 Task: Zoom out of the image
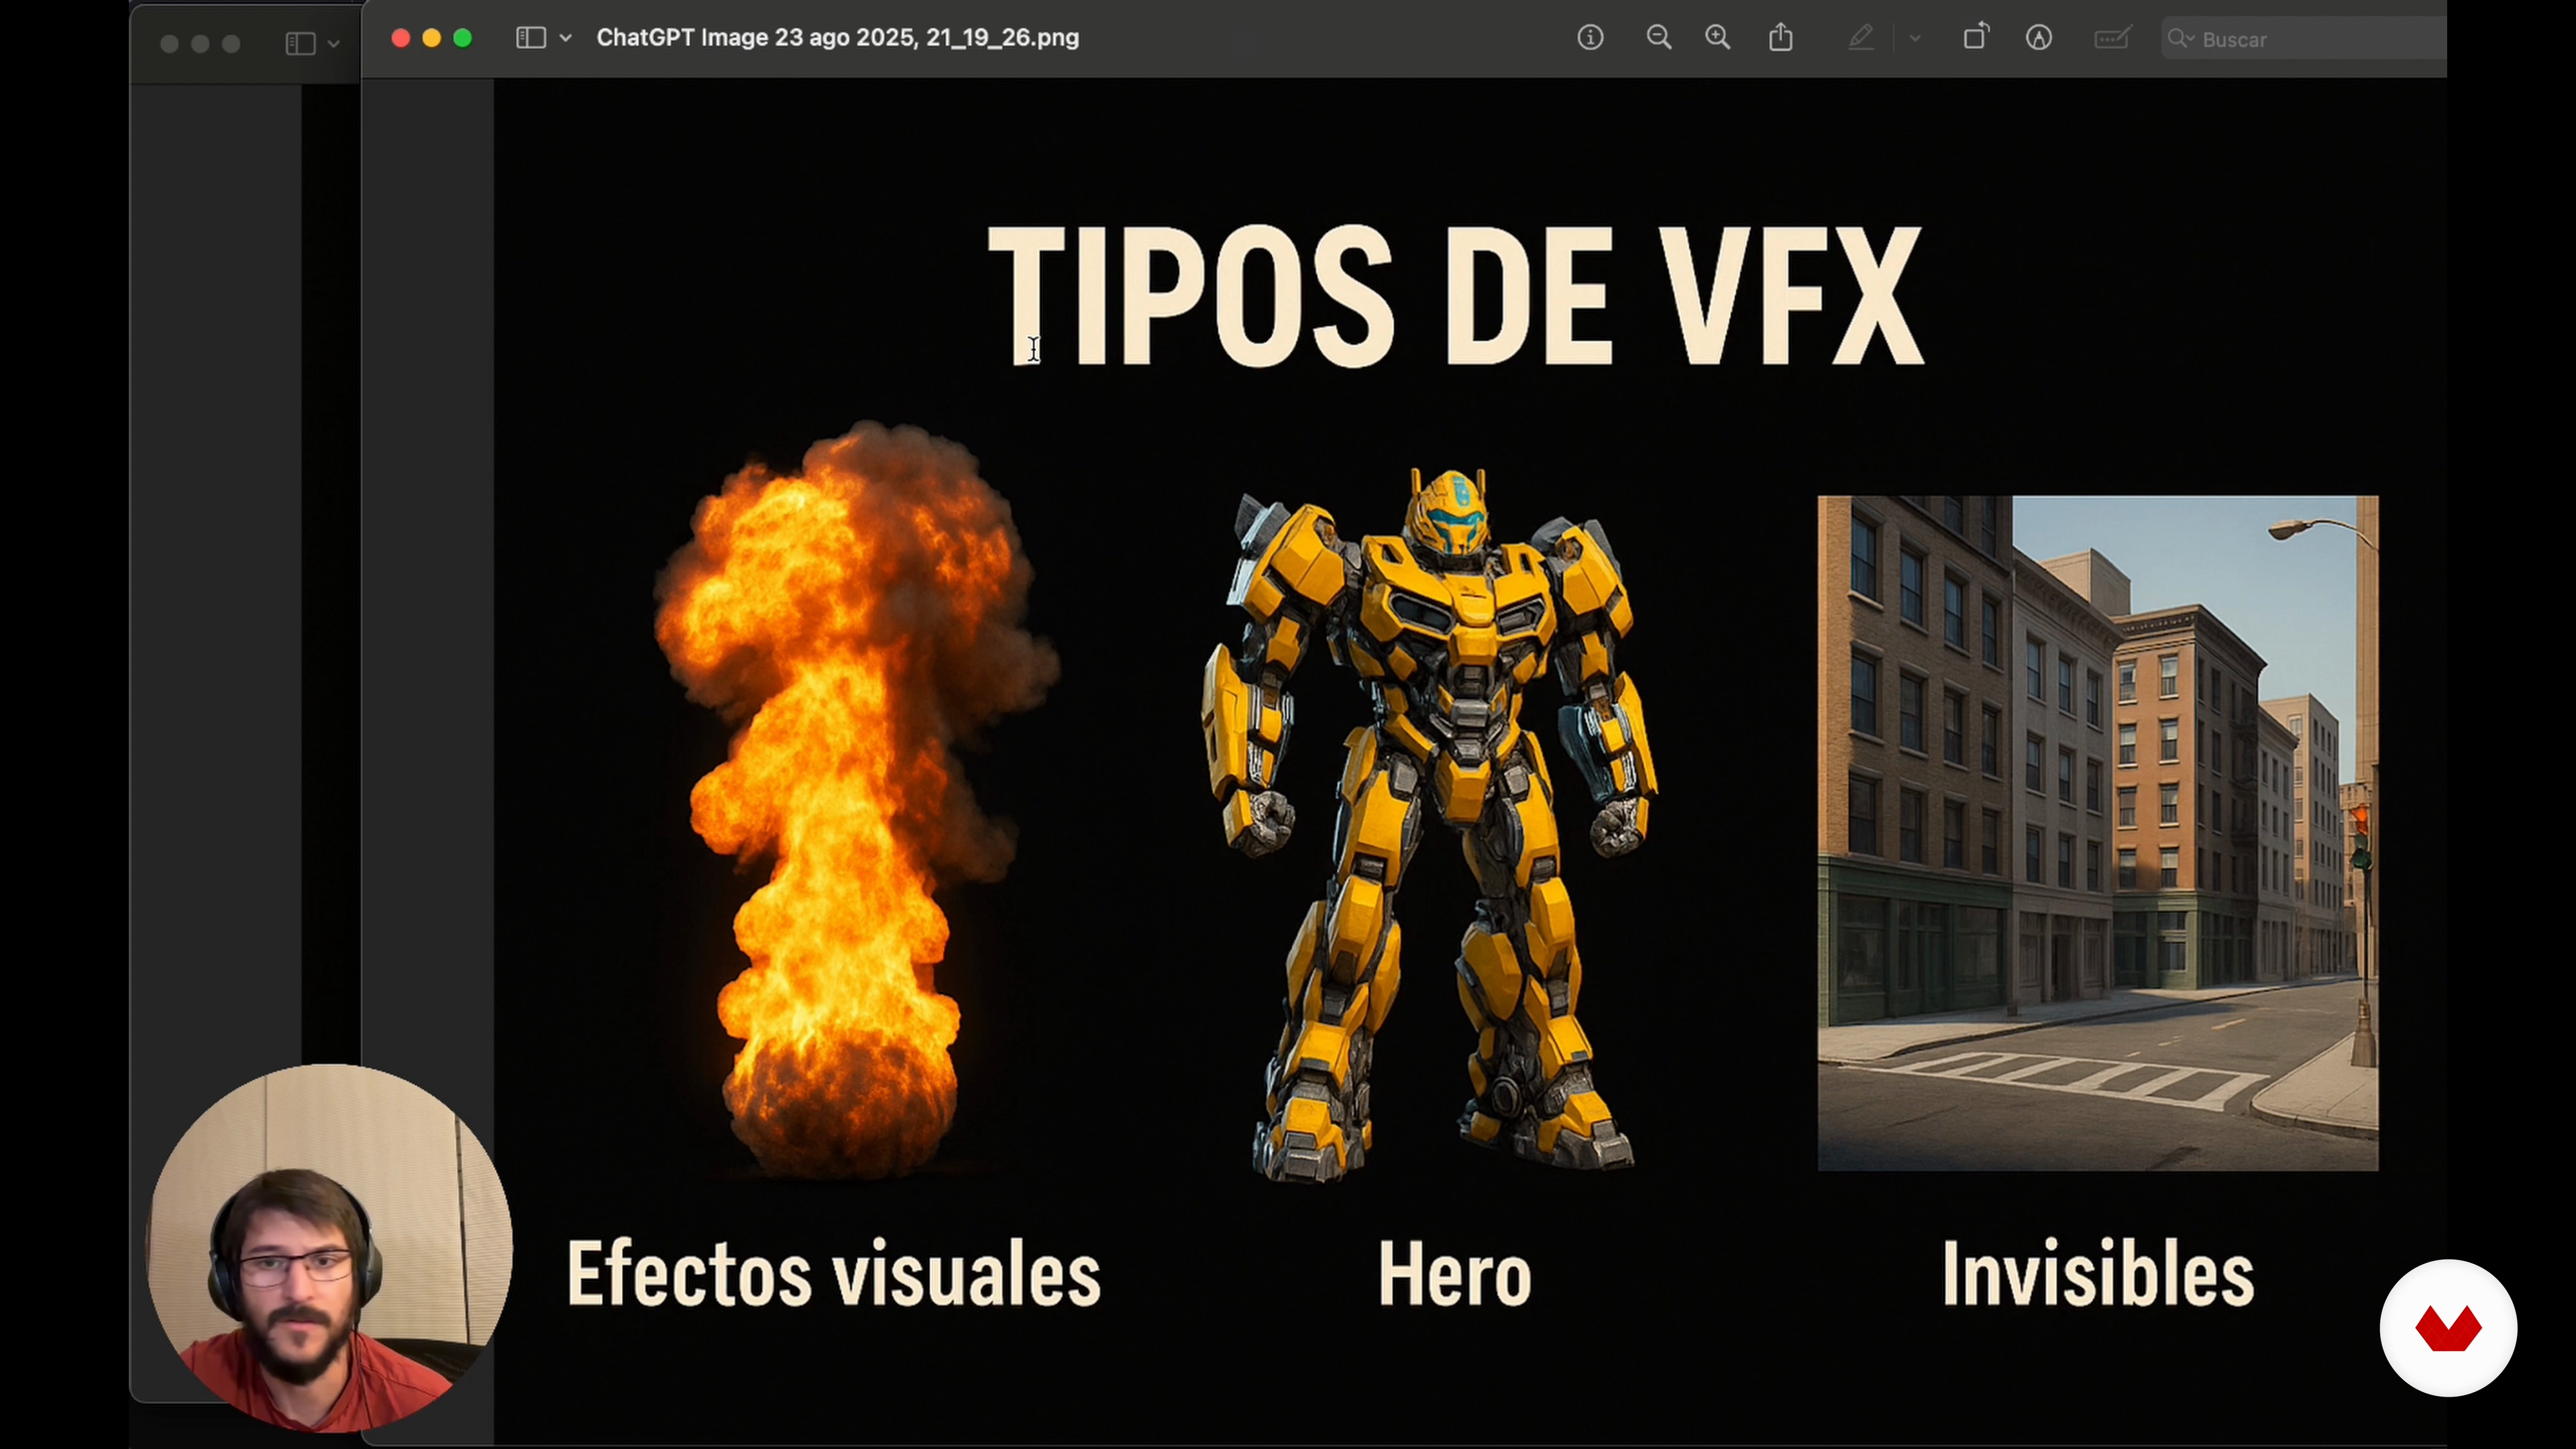[1659, 38]
